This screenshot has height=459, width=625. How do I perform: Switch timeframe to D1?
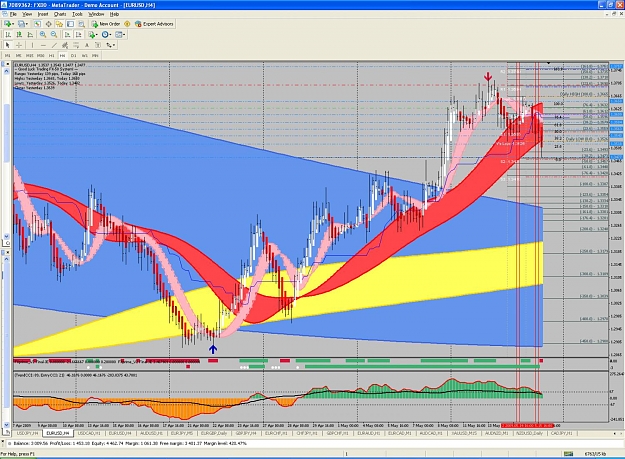[73, 56]
